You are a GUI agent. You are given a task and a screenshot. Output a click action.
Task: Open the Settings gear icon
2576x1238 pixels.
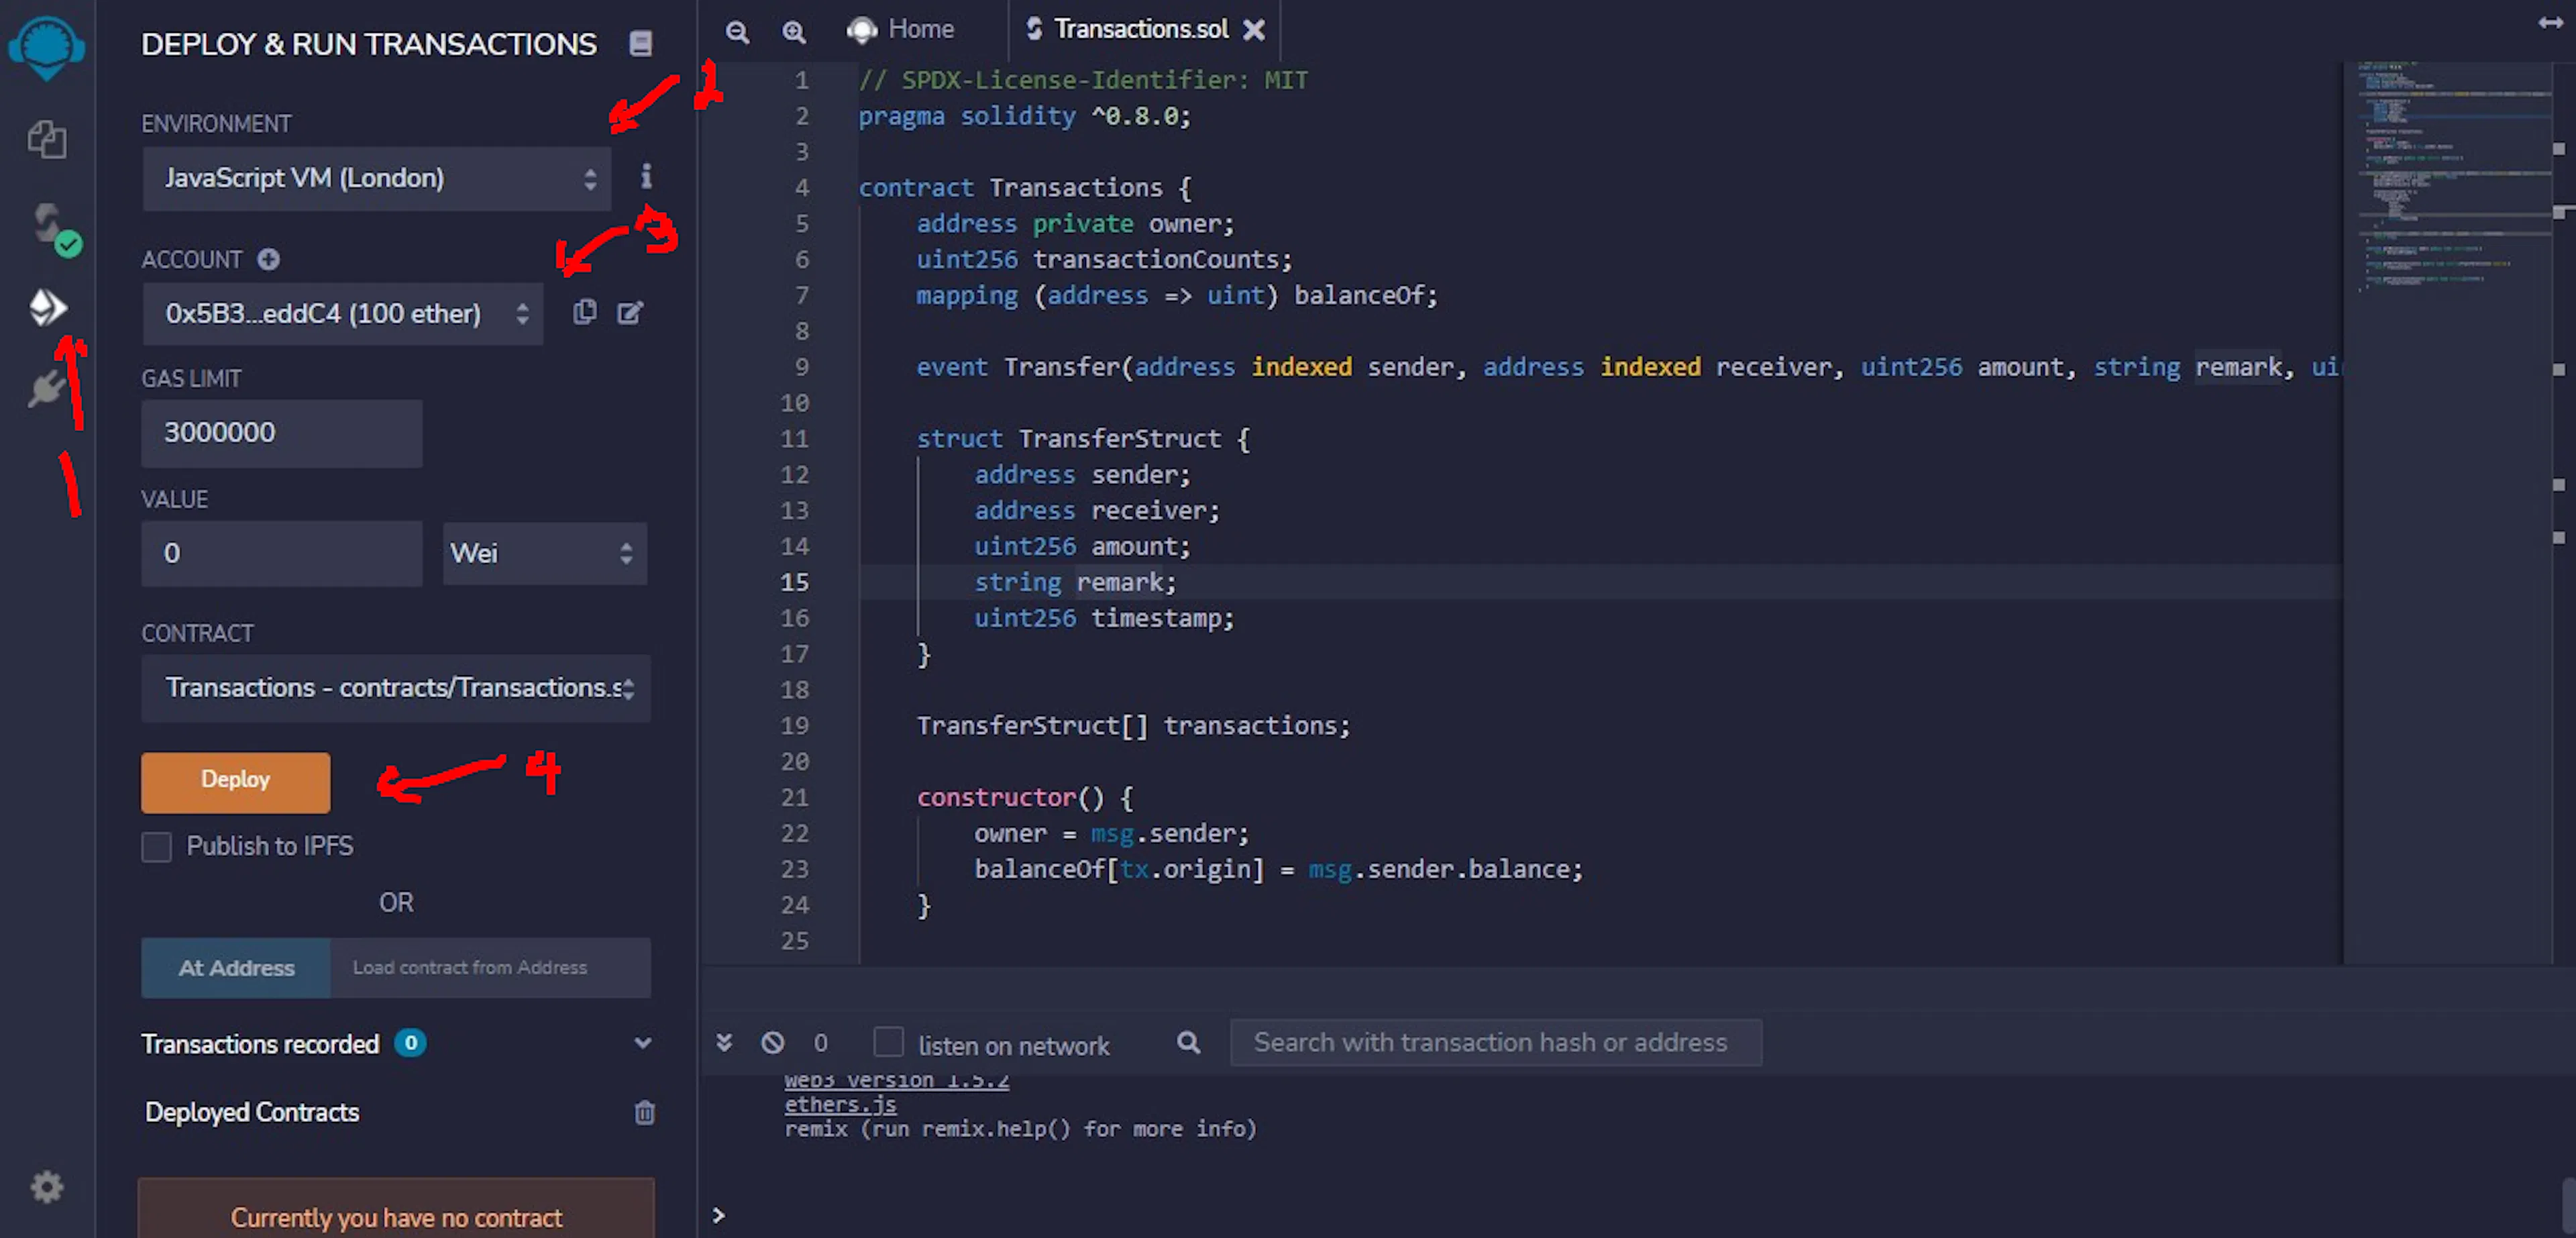[47, 1186]
